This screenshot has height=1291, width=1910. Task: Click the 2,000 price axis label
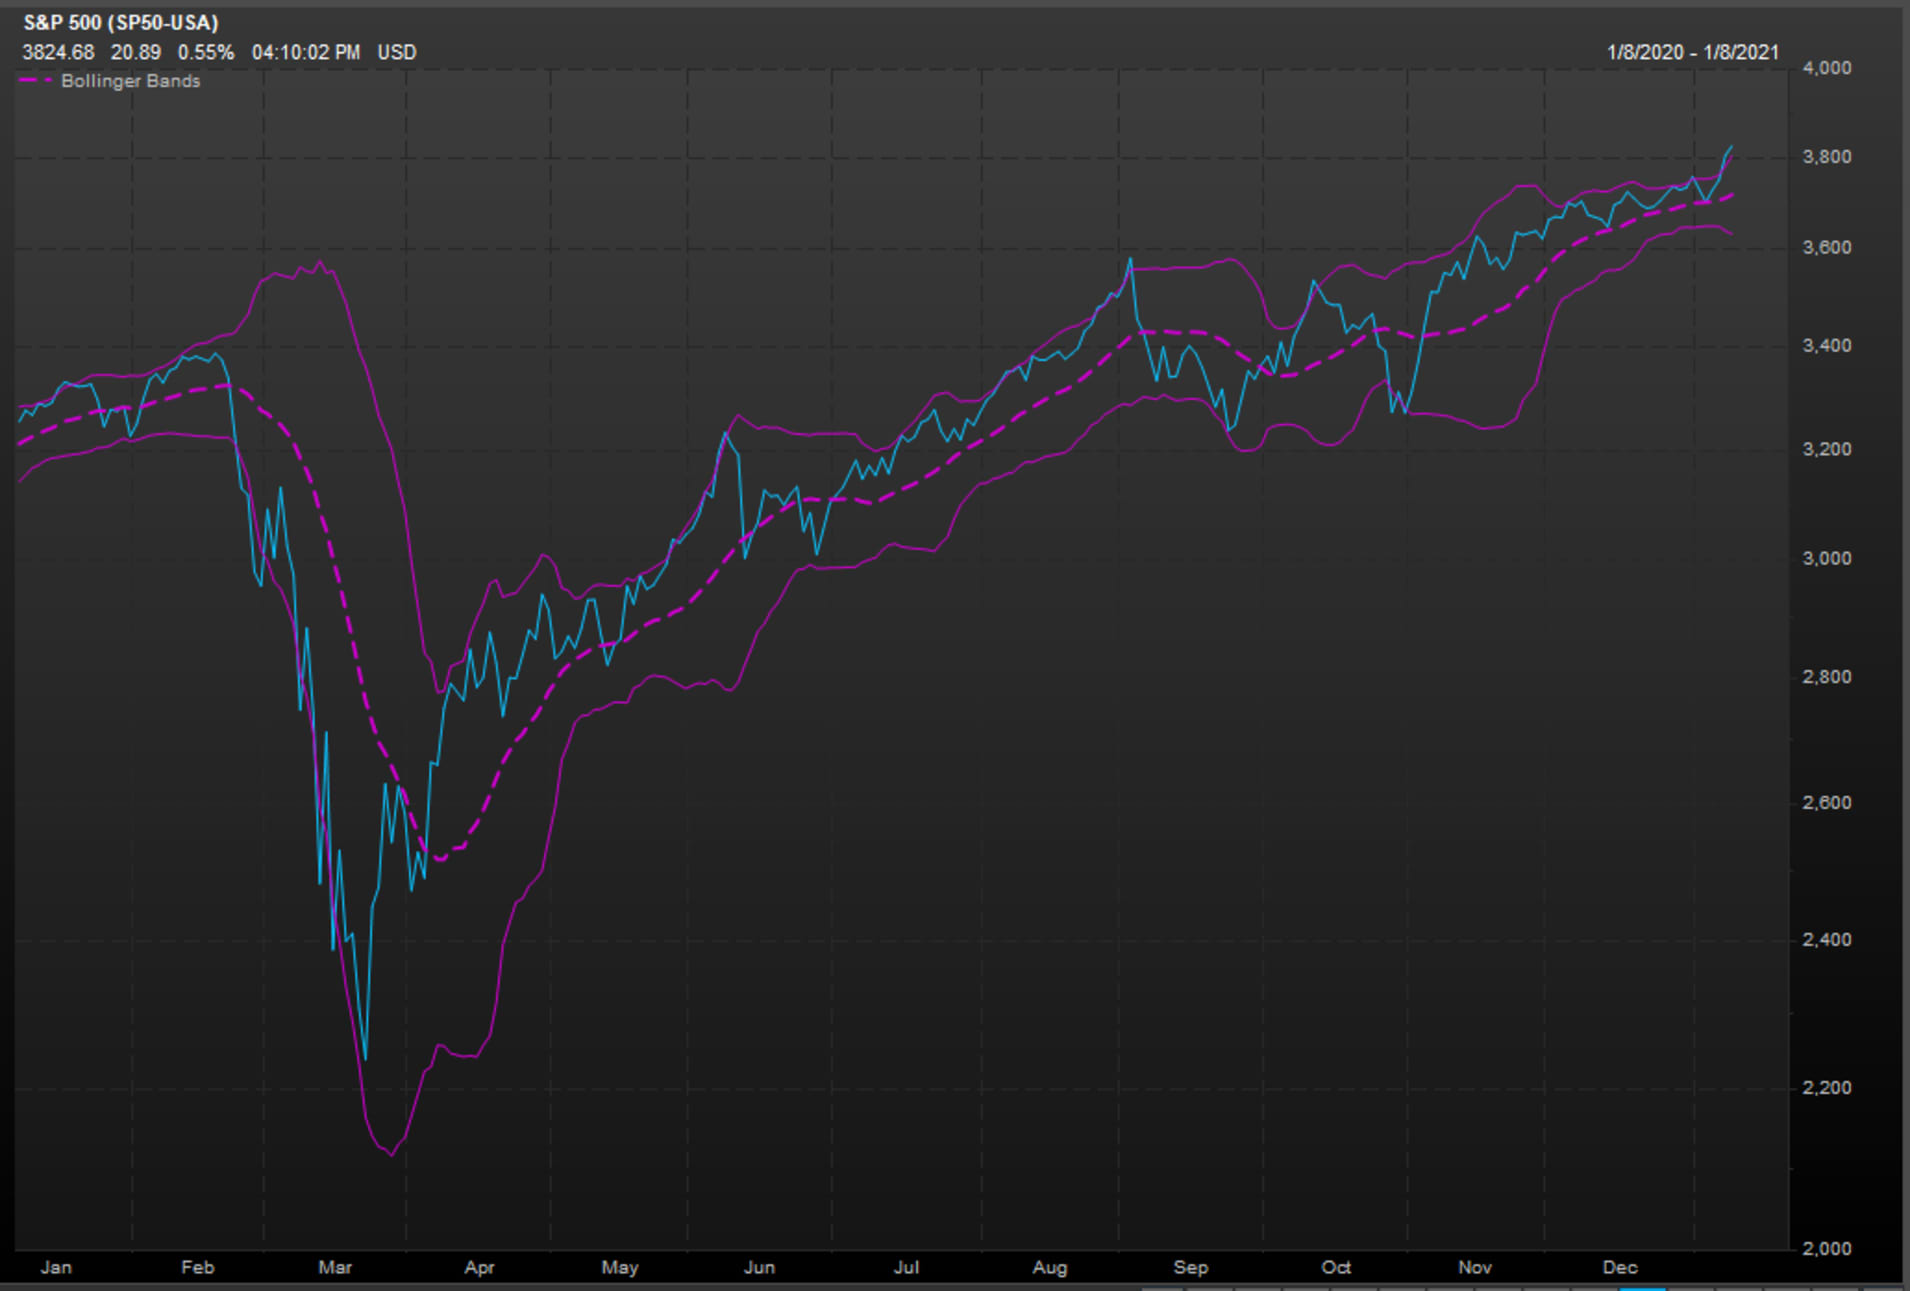click(x=1827, y=1248)
